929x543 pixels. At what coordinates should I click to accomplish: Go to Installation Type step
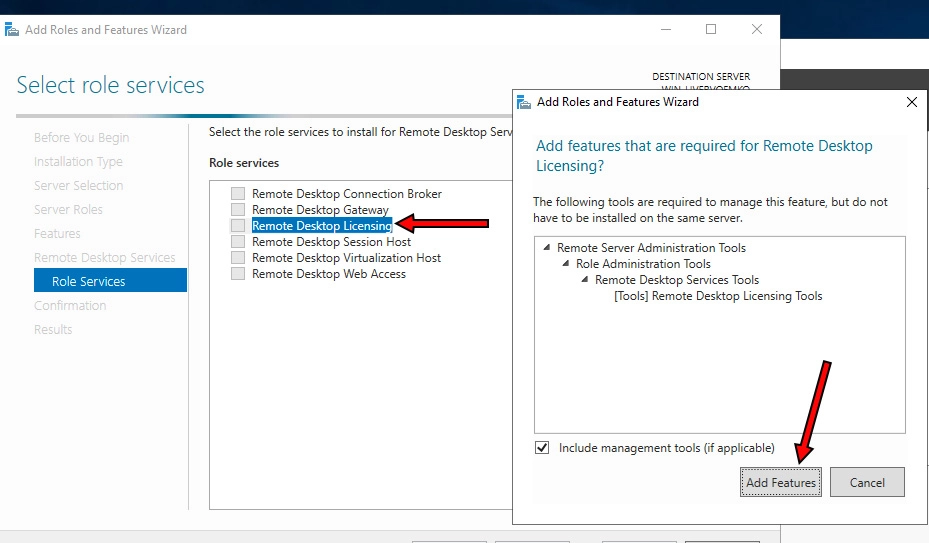(78, 162)
